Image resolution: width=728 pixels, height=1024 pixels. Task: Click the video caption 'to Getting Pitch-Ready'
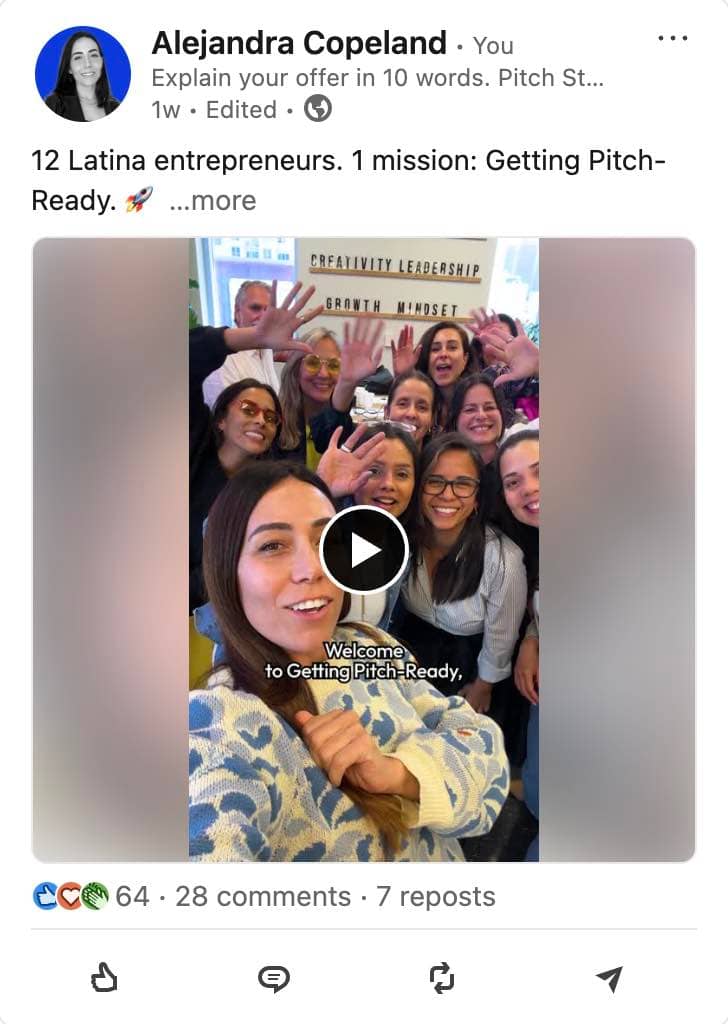point(363,671)
